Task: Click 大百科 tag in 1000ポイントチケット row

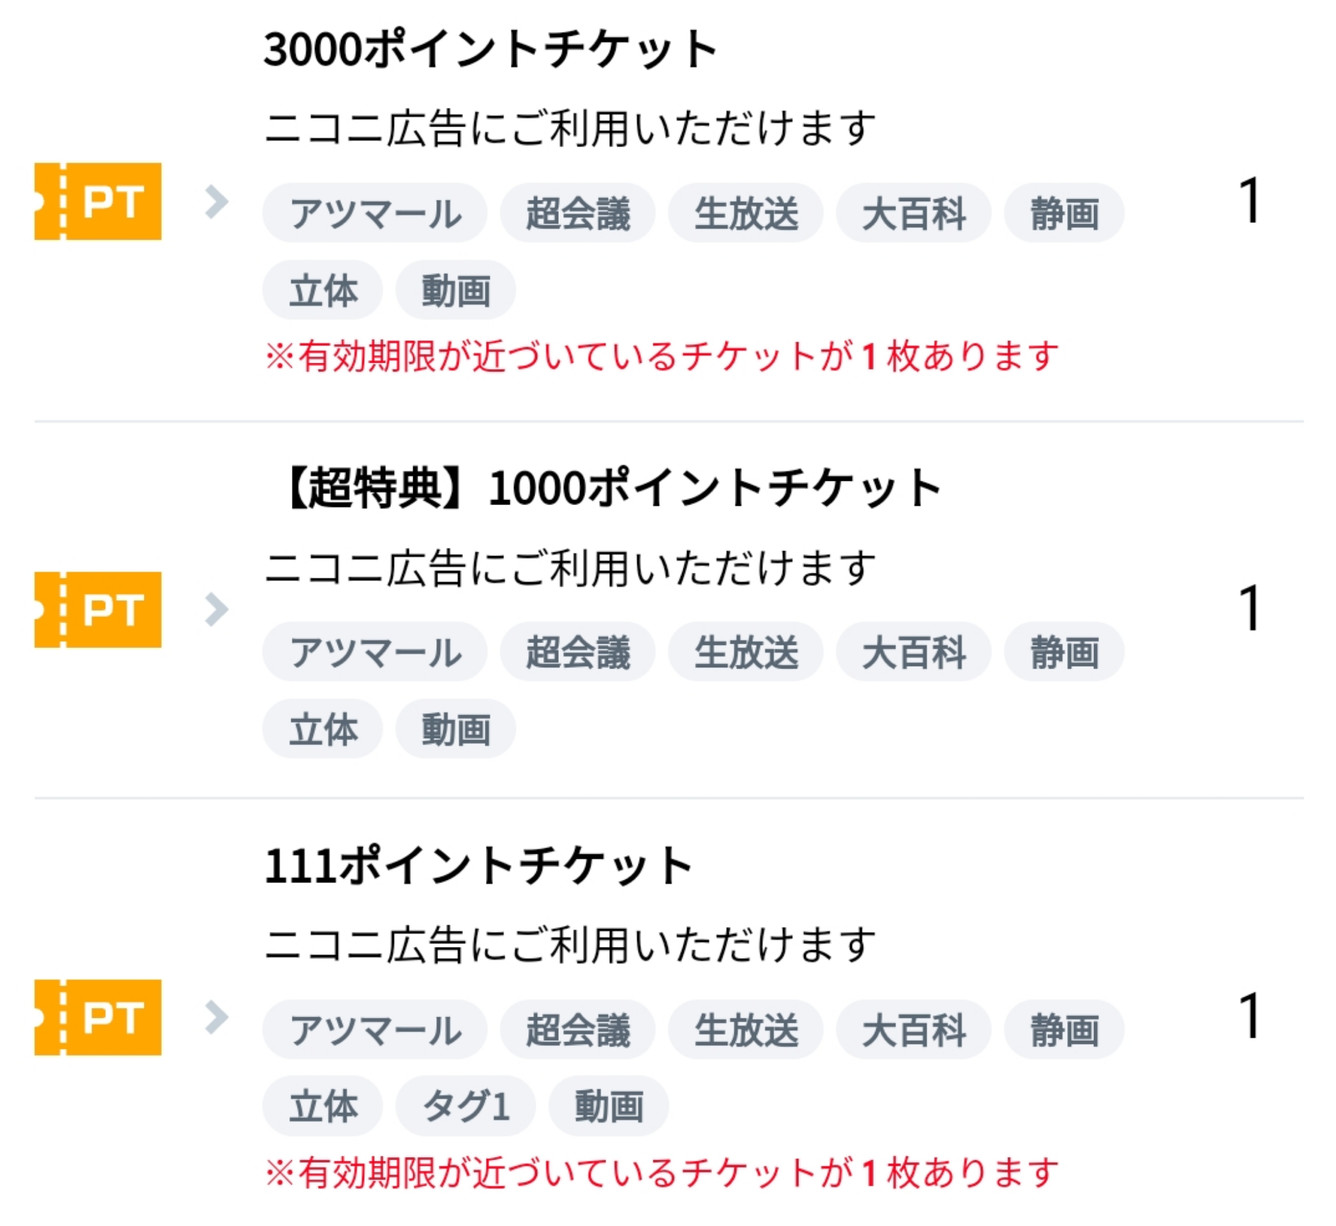Action: point(914,653)
